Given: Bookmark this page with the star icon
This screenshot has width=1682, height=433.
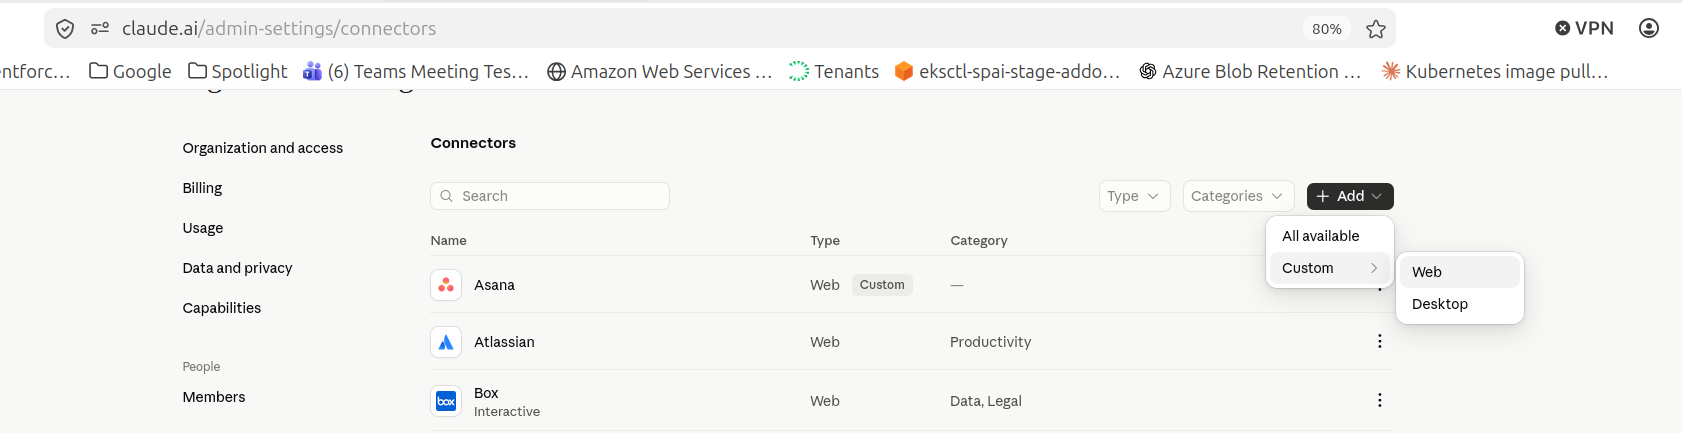Looking at the screenshot, I should tap(1376, 29).
